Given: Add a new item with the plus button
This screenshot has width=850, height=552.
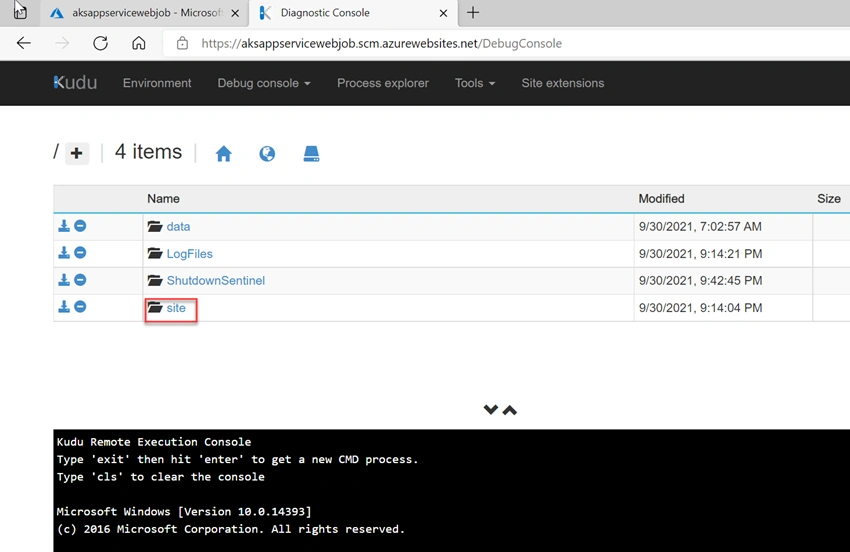Looking at the screenshot, I should coord(76,153).
